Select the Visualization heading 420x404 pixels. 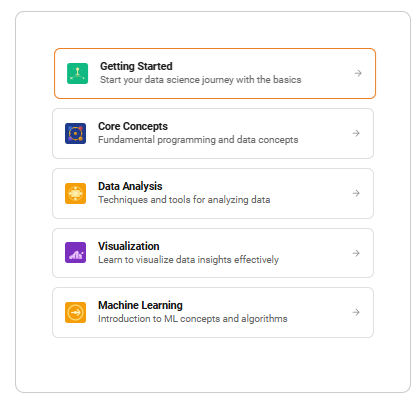129,246
